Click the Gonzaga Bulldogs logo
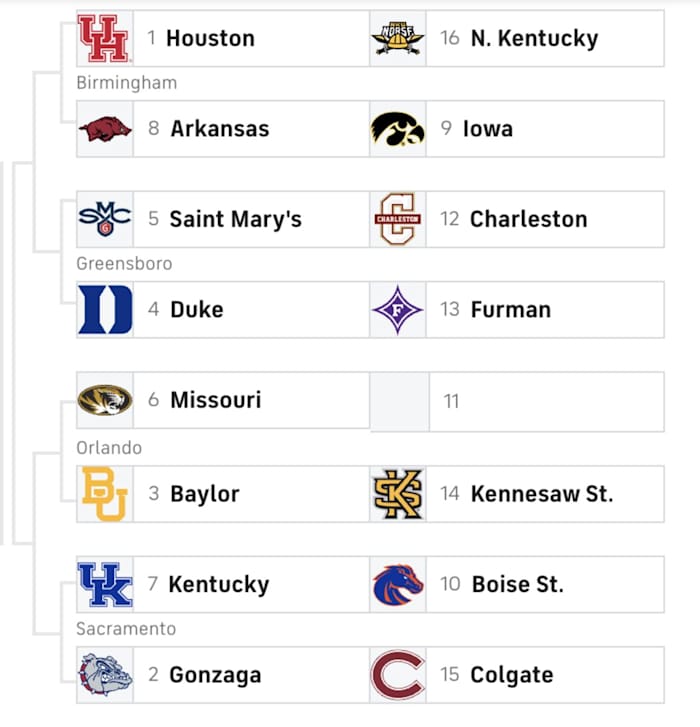Screen dimensions: 700x727 tap(104, 675)
